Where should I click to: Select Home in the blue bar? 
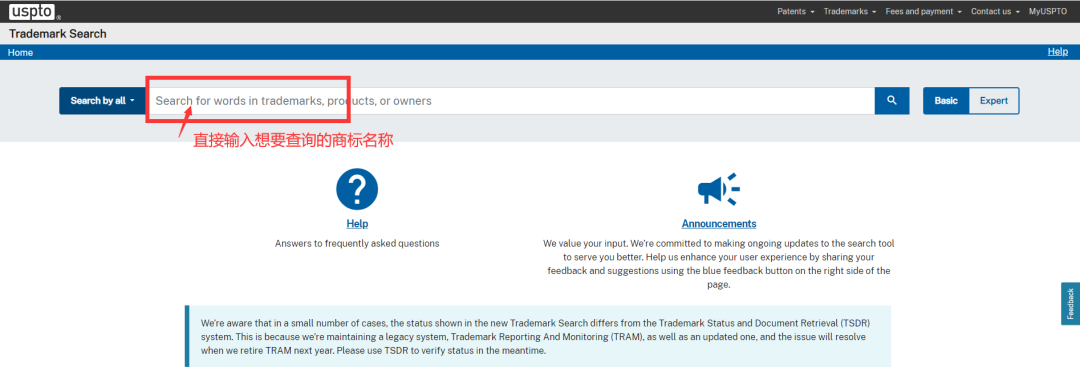tap(21, 52)
